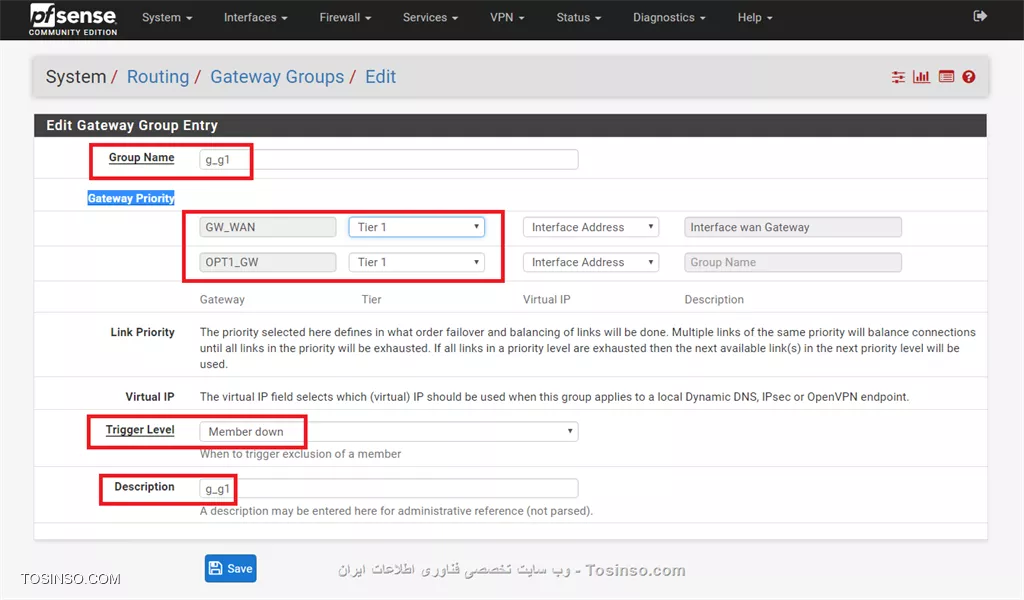Open the Trigger Level dropdown
Viewport: 1024px width, 600px height.
(x=389, y=432)
